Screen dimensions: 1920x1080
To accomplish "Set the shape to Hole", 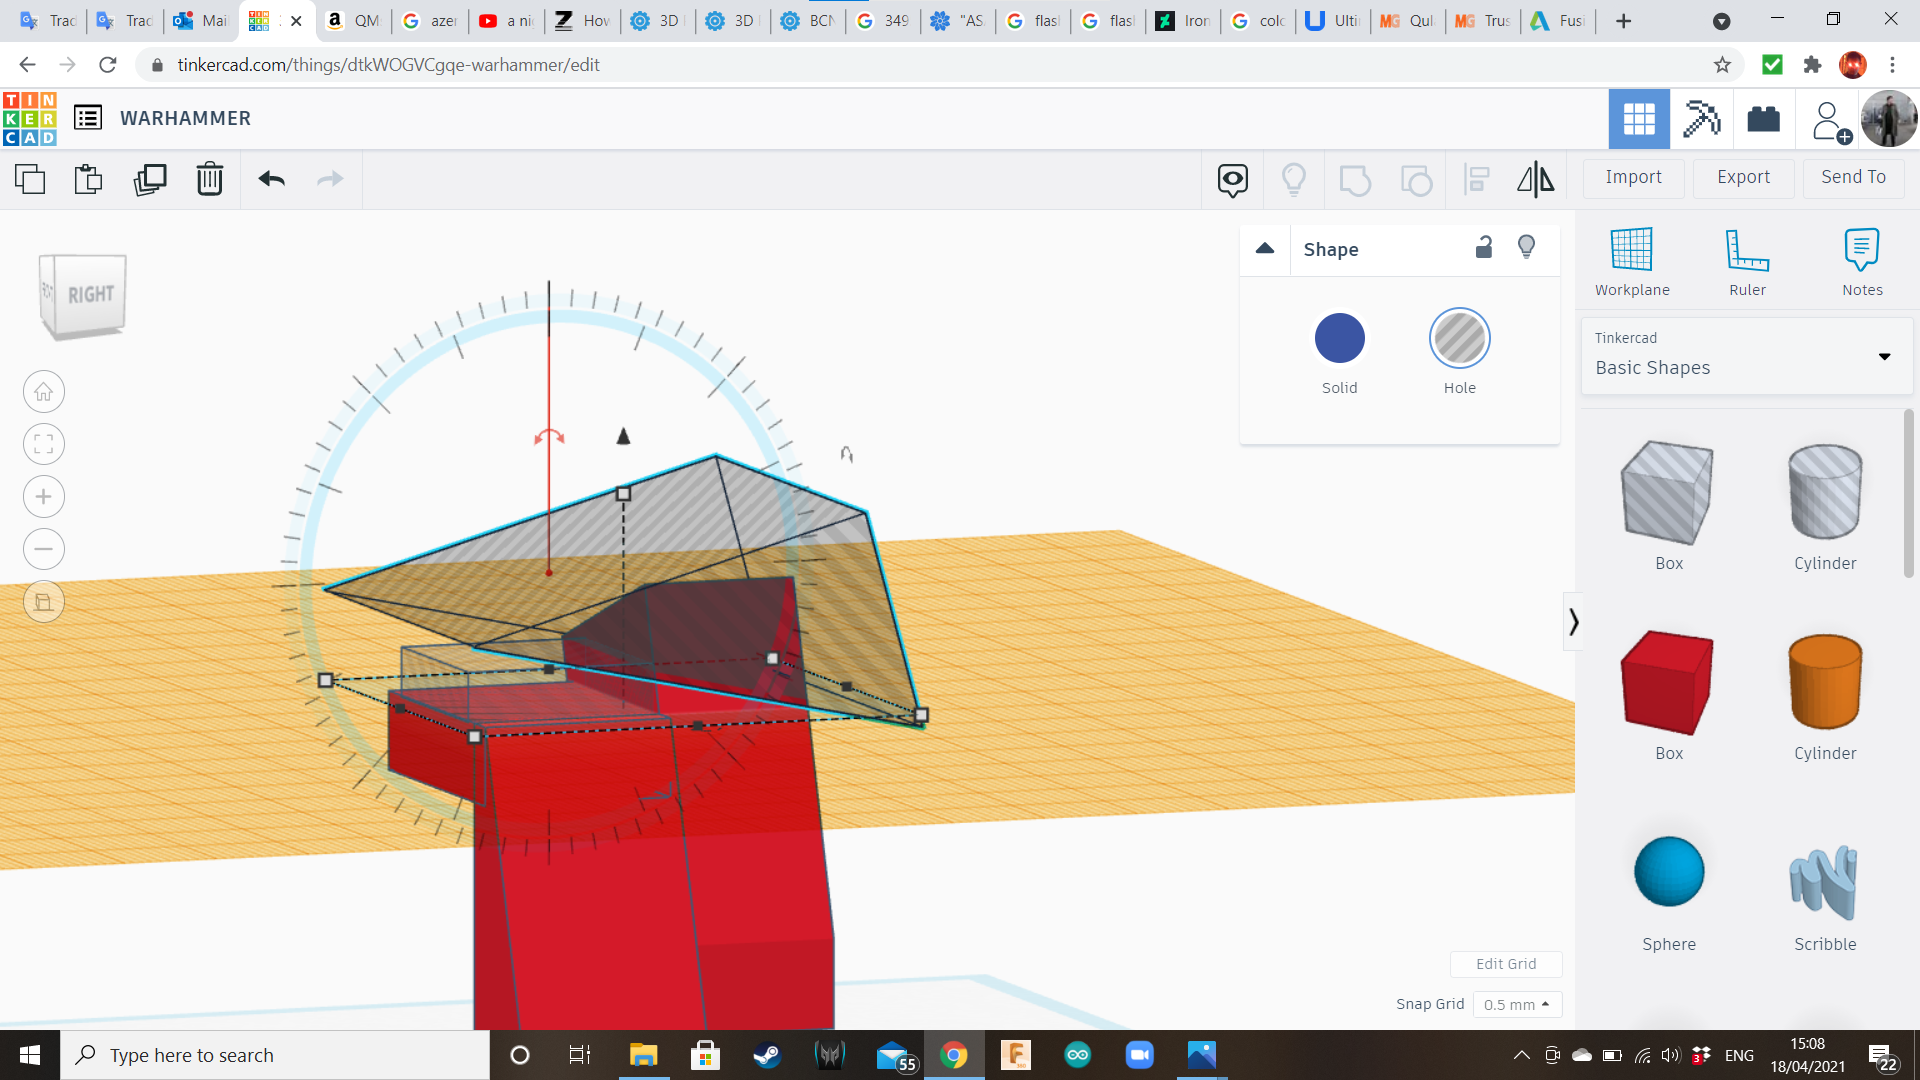I will tap(1459, 339).
